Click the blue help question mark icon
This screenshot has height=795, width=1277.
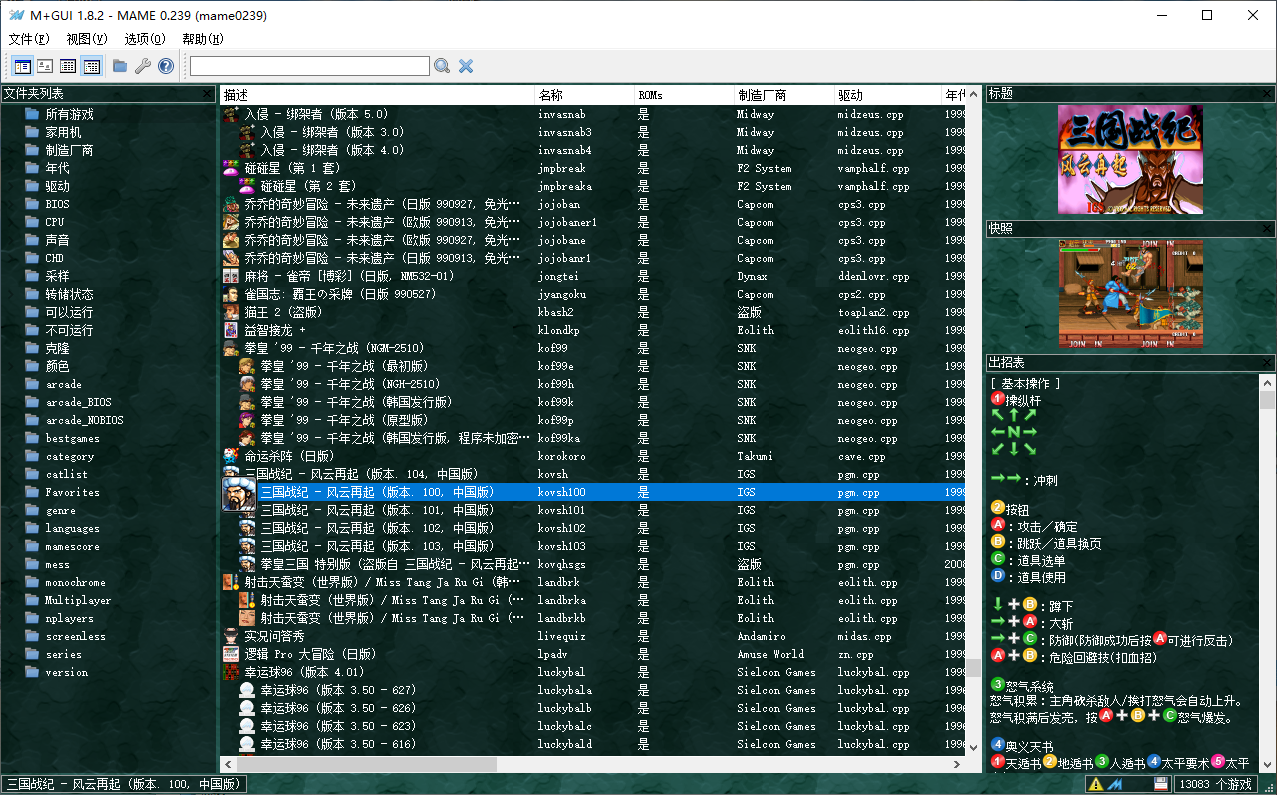[166, 66]
